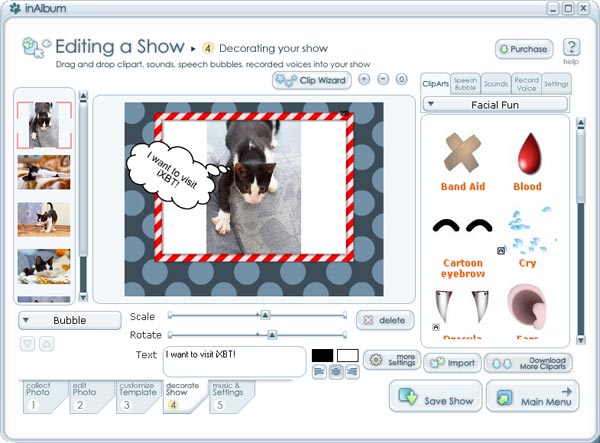Click thumbnail list scroll up arrow
Screen dimensions: 600x443
83,96
